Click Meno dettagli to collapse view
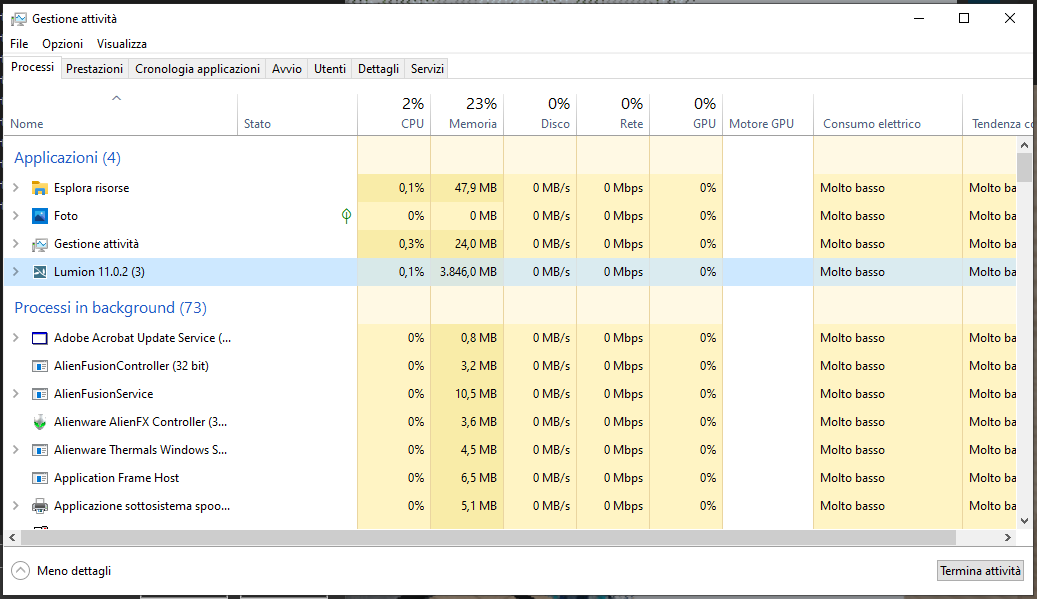 click(x=62, y=571)
